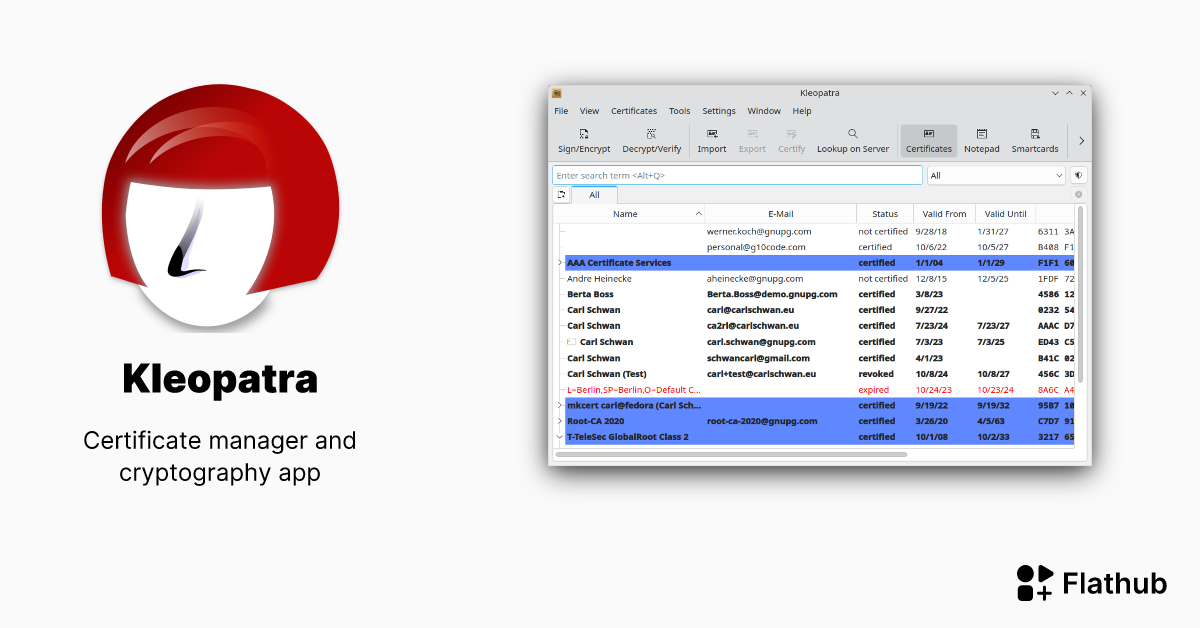This screenshot has height=628, width=1200.
Task: Open the Notepad view
Action: point(982,141)
